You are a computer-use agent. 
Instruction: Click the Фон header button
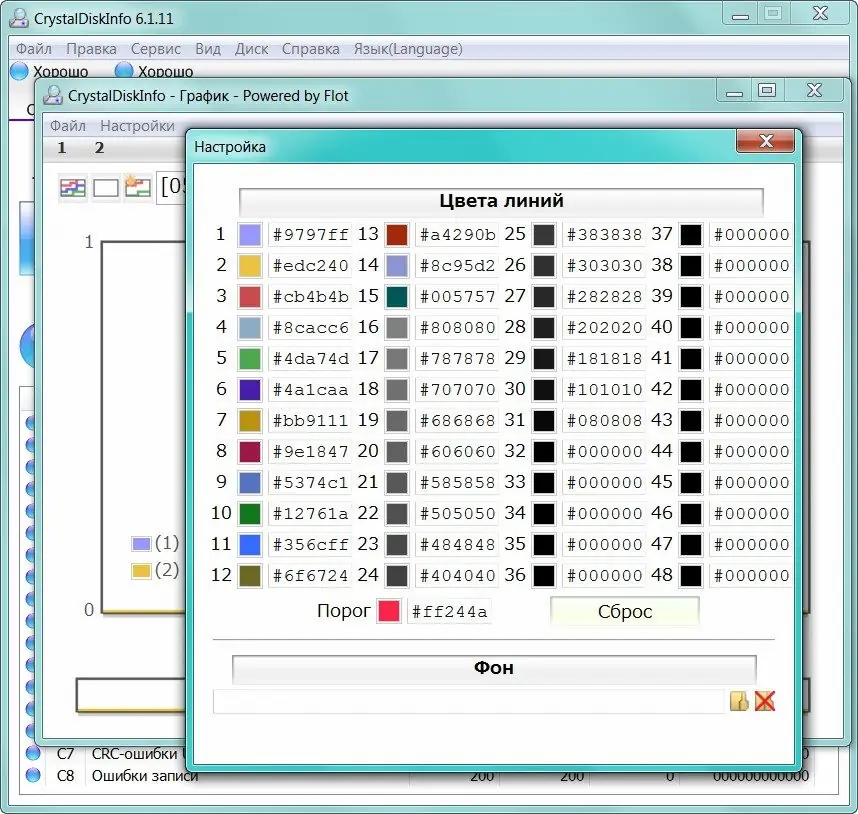494,668
